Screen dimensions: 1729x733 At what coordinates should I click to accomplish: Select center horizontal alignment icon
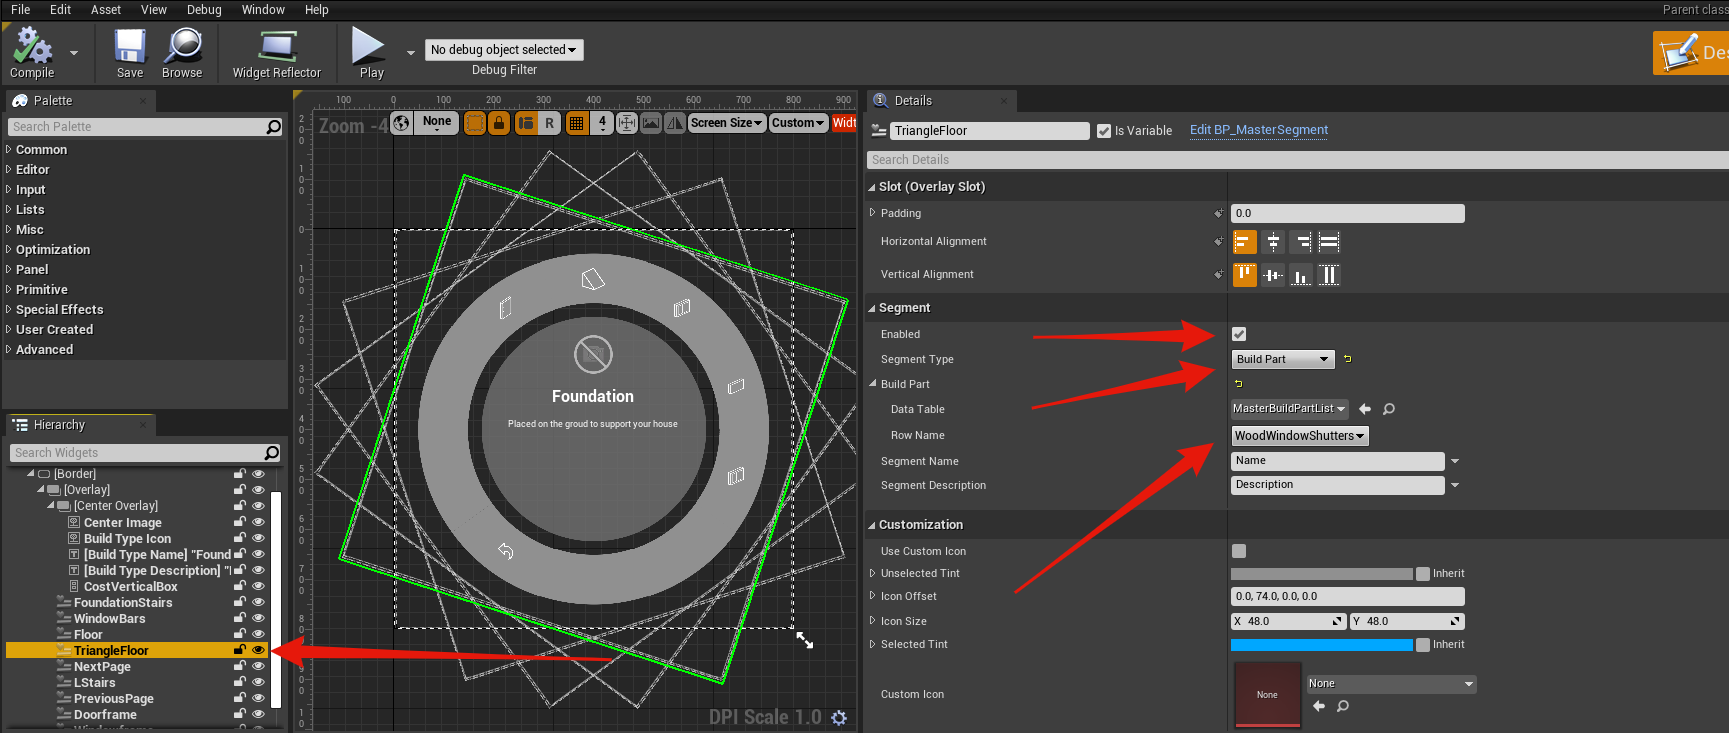pos(1272,242)
